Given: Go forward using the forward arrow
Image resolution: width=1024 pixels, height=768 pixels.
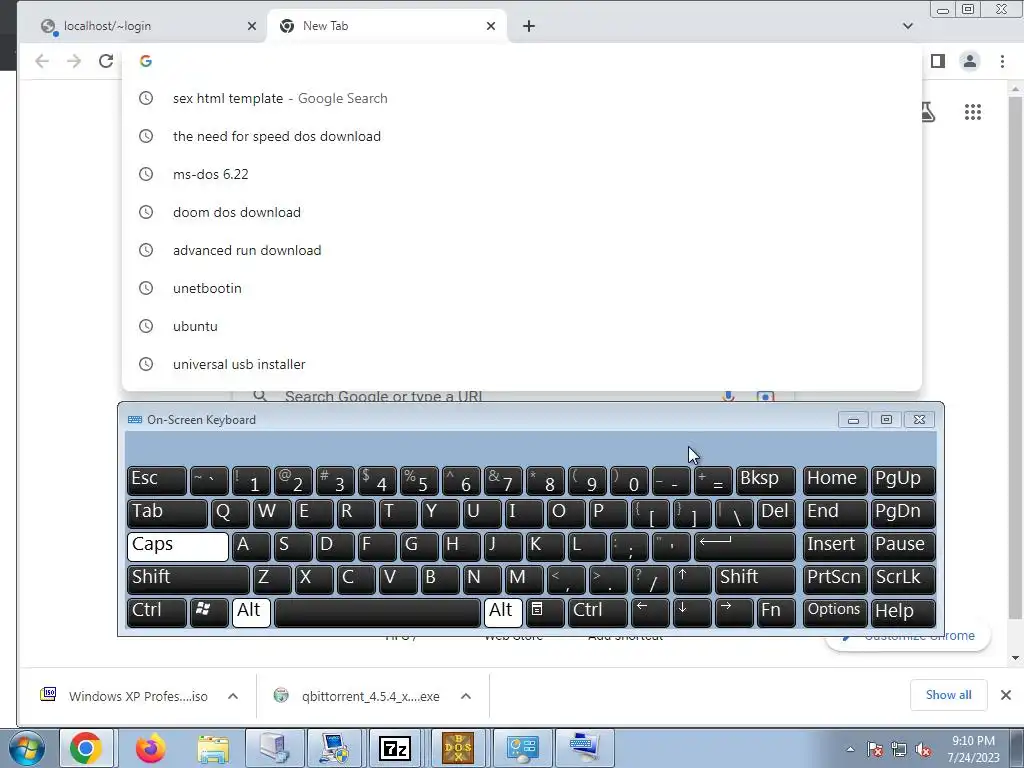Looking at the screenshot, I should (74, 61).
